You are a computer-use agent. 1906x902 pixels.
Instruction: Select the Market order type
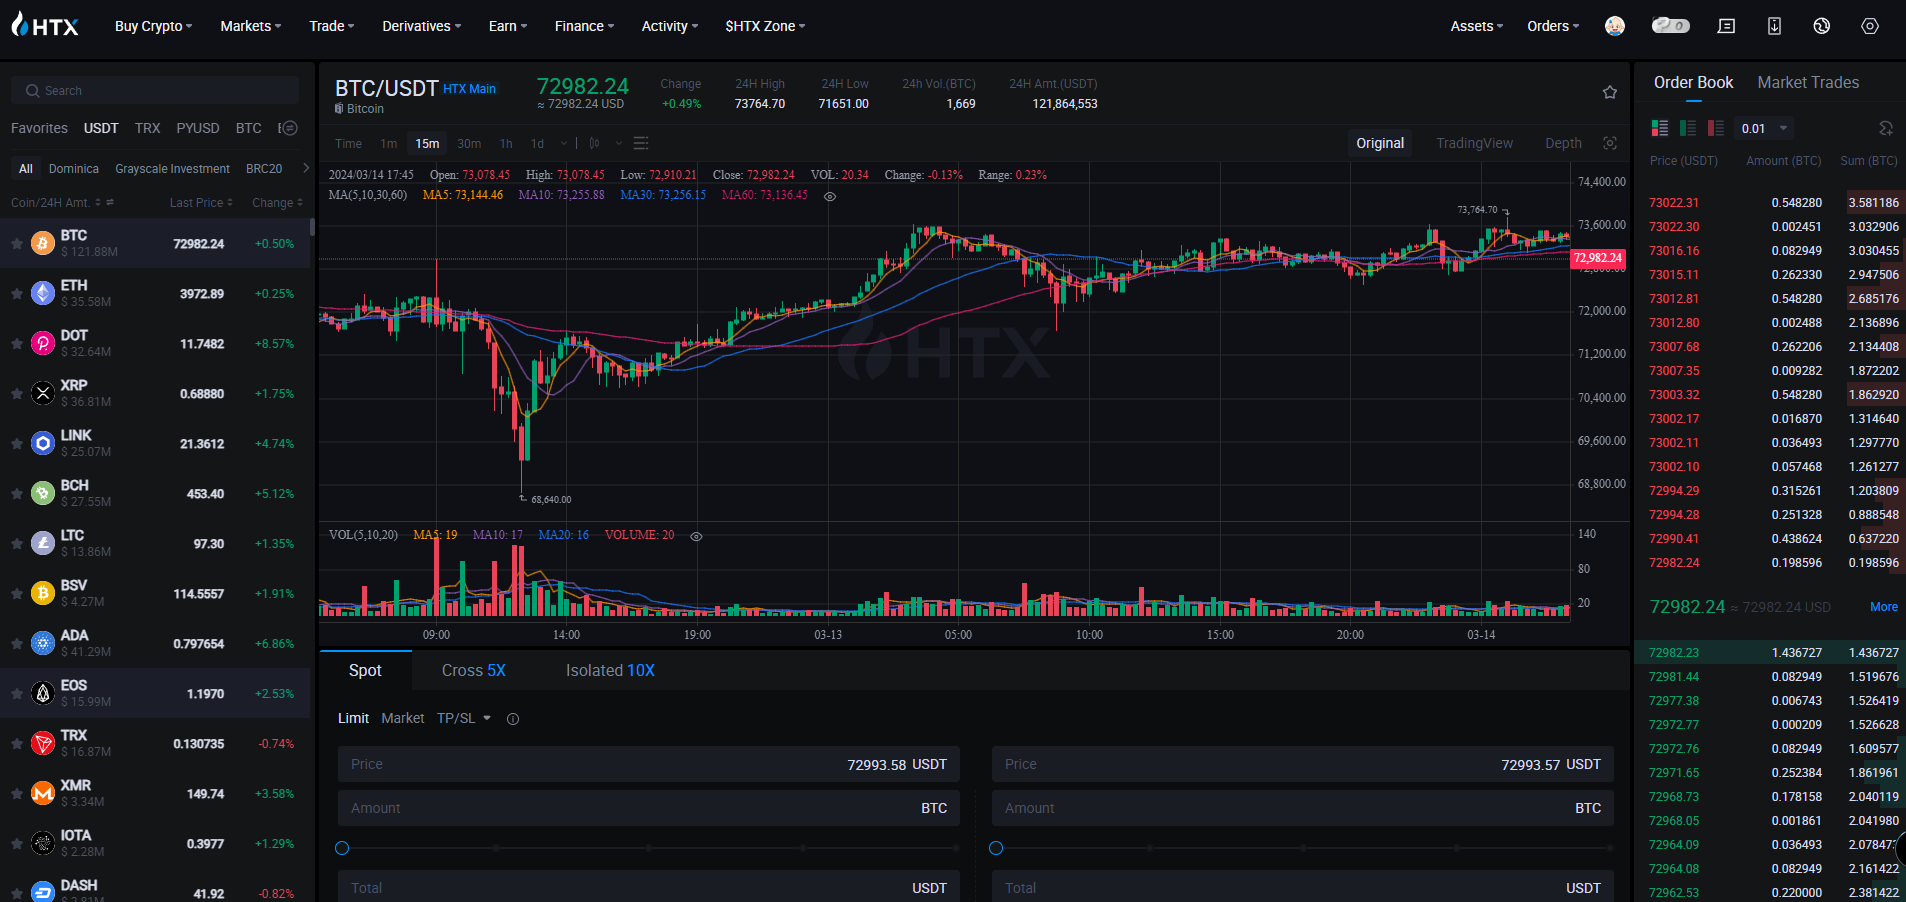402,718
